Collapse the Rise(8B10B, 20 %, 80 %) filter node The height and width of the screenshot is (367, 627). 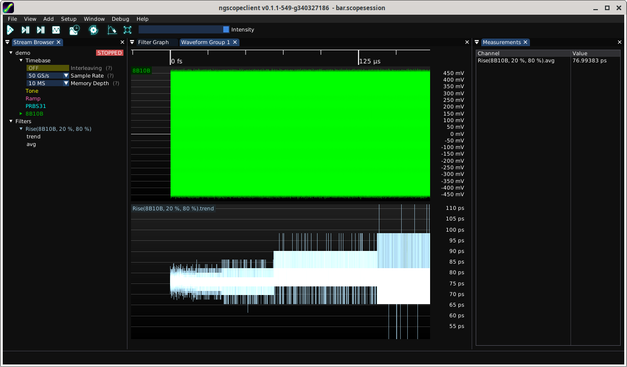(x=21, y=129)
